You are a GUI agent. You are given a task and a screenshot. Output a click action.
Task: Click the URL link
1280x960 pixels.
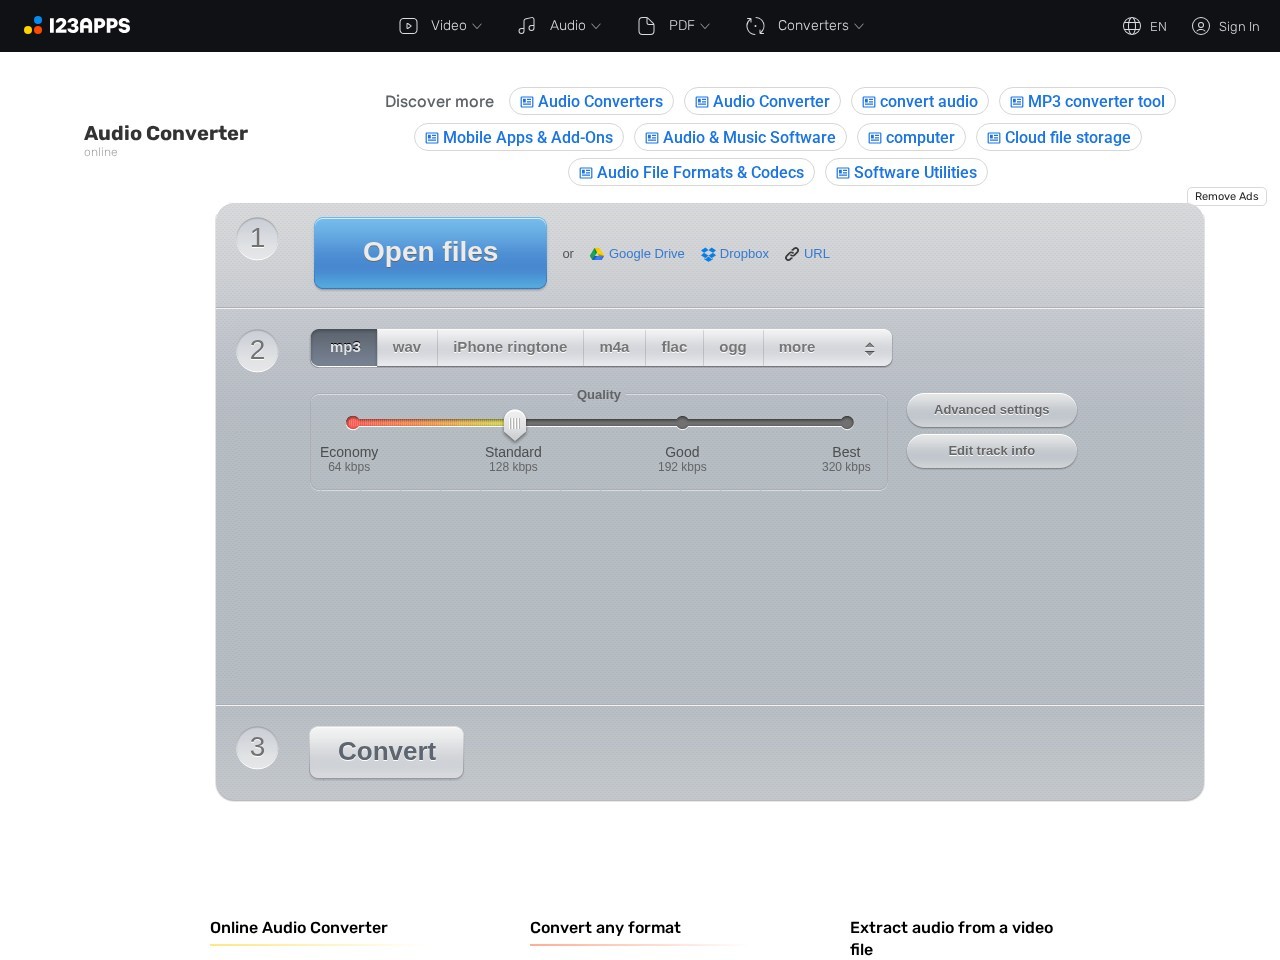(x=817, y=254)
